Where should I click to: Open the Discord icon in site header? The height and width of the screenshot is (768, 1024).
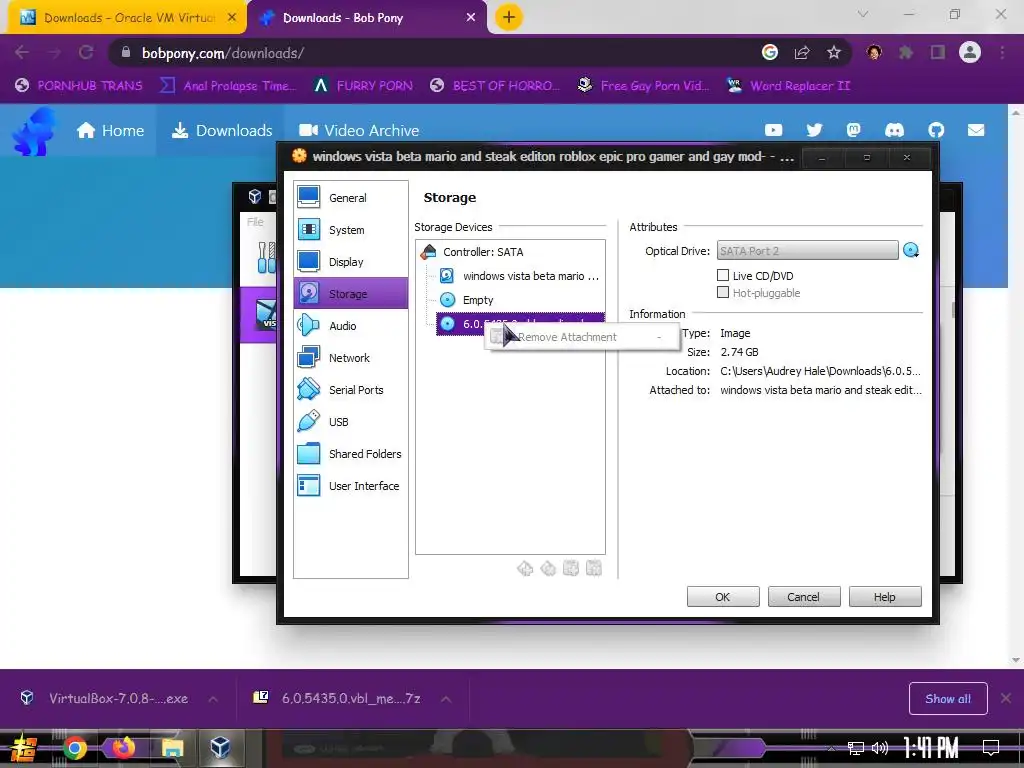click(895, 131)
